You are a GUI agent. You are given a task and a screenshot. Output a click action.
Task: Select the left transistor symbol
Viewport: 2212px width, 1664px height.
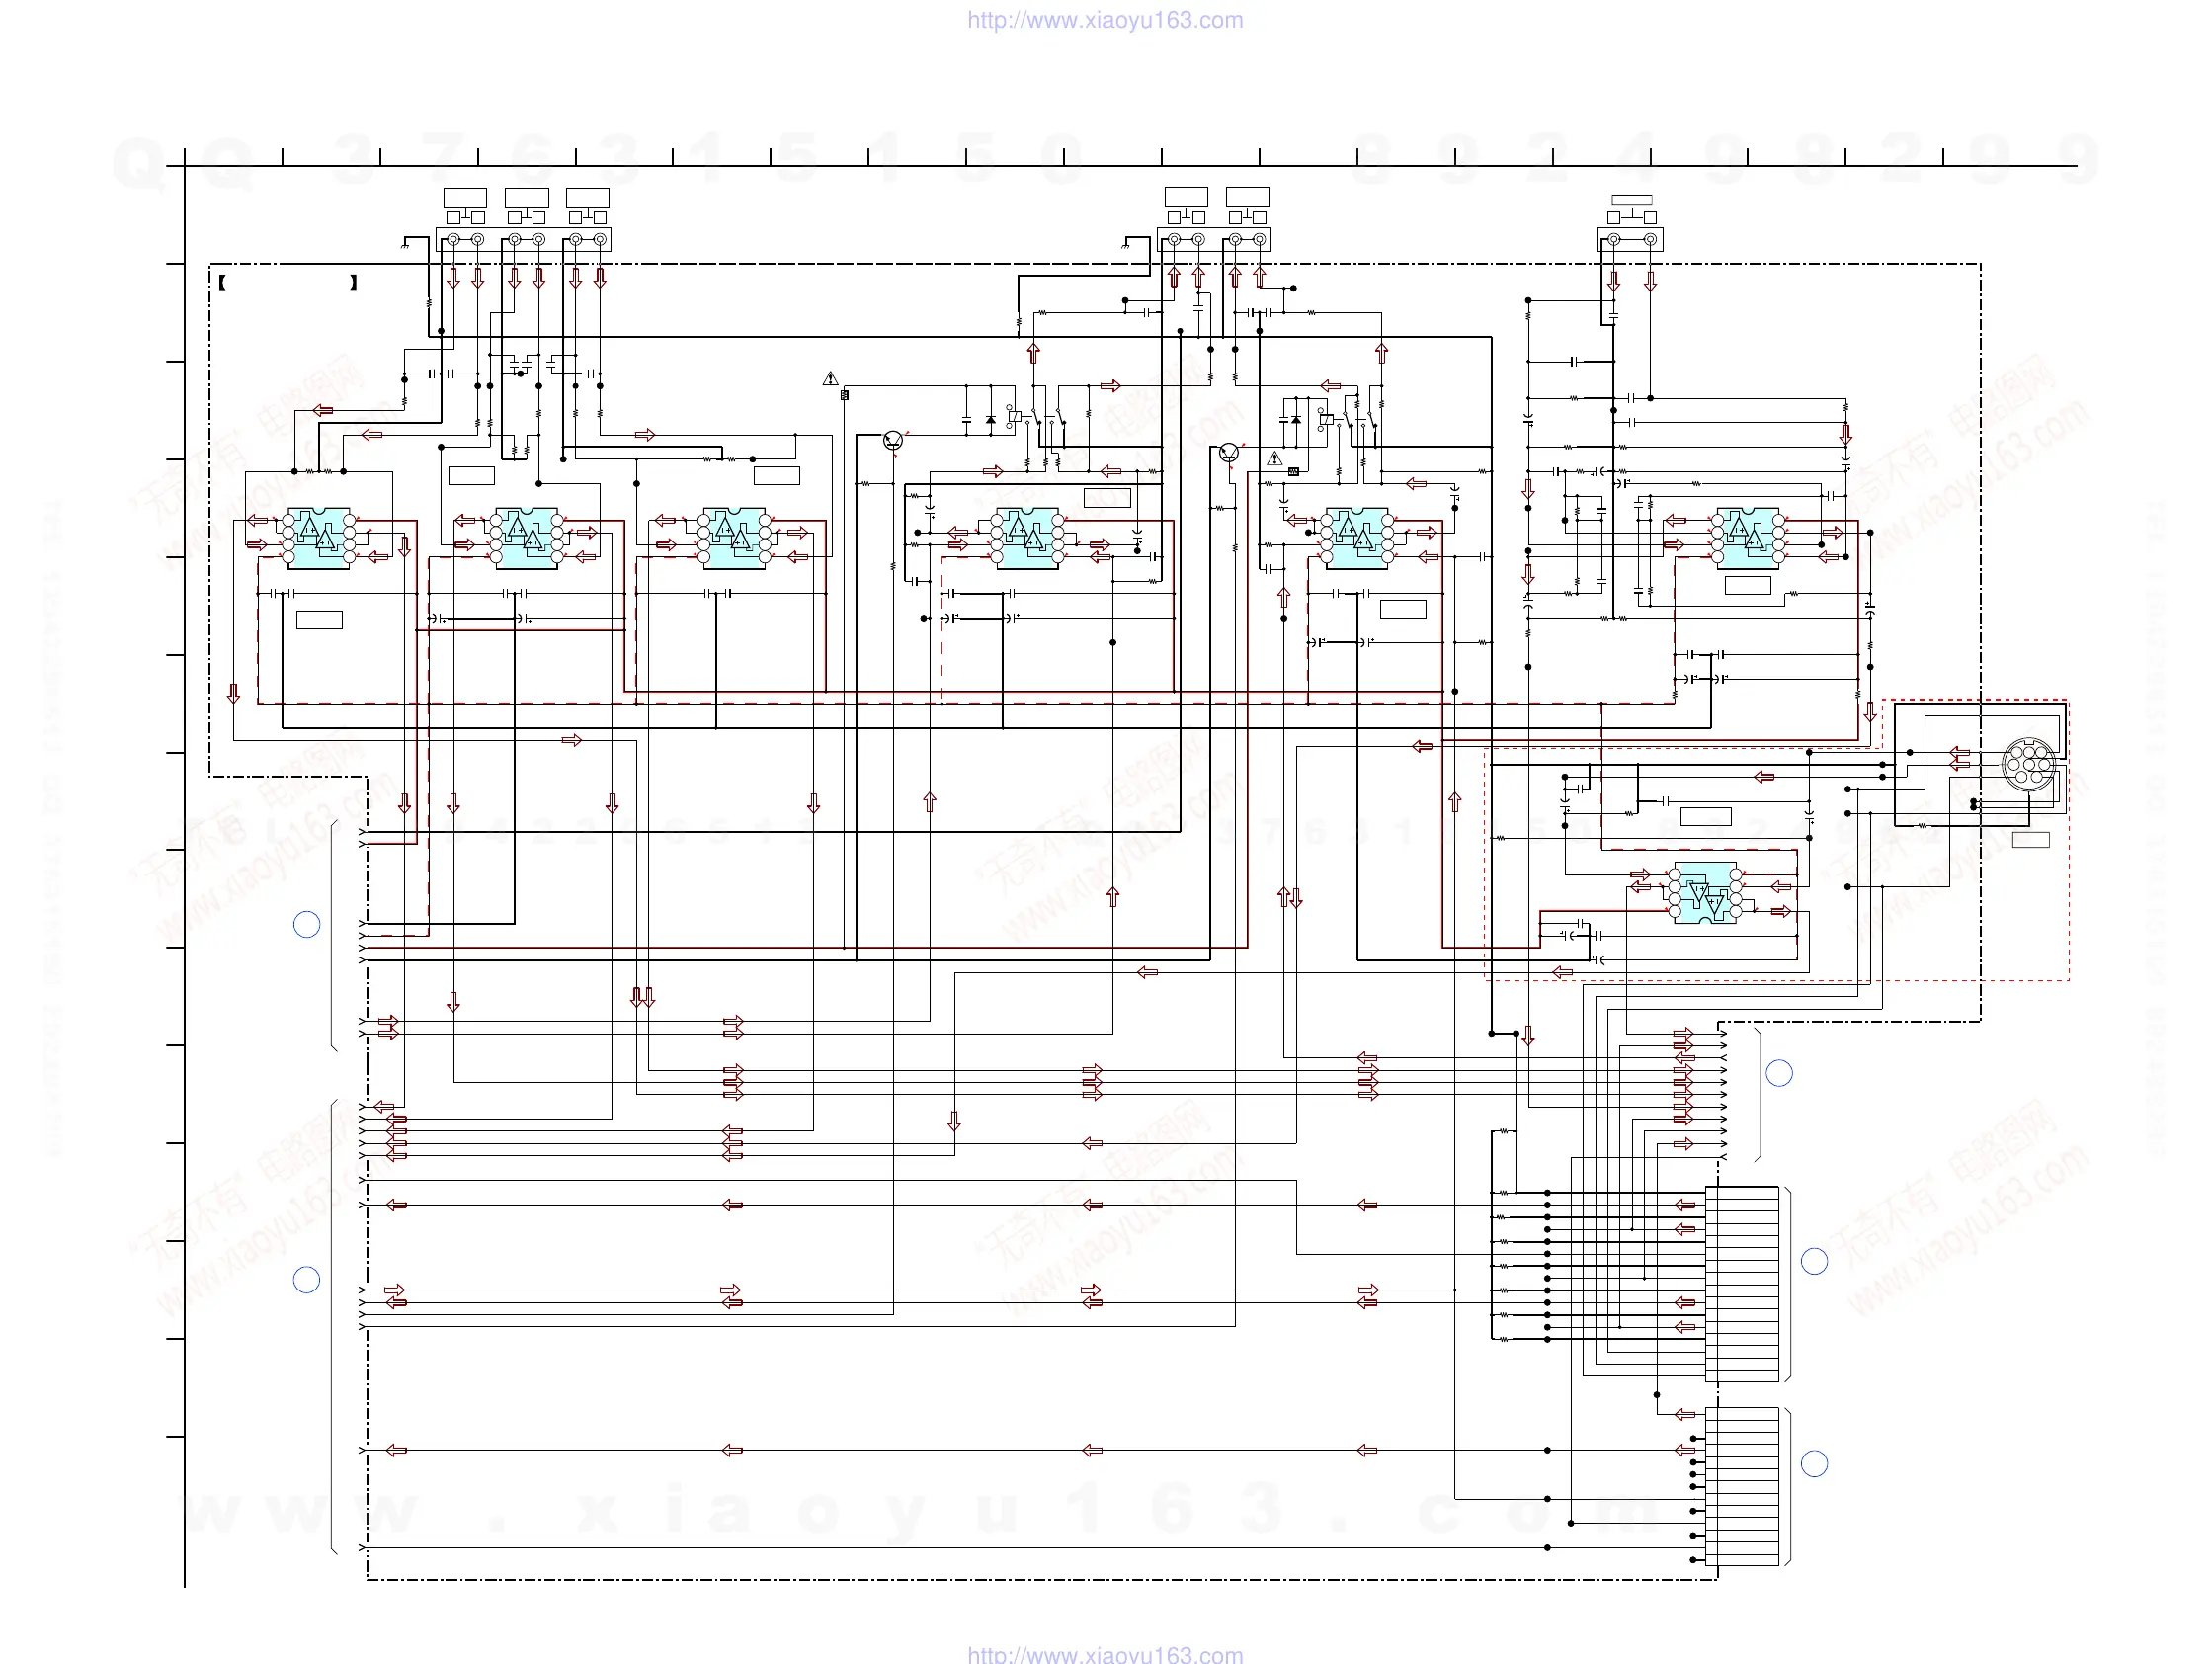coord(893,440)
